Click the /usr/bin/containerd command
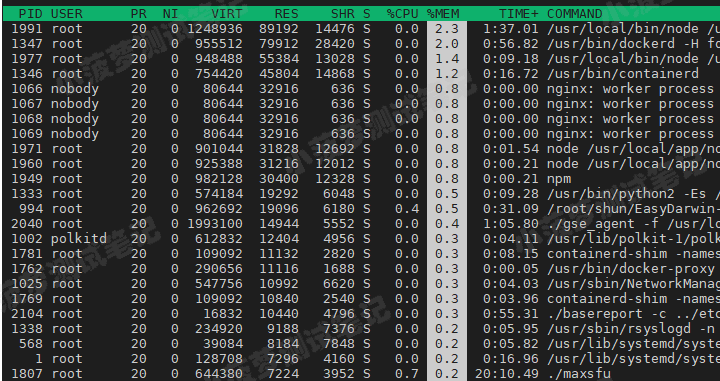The width and height of the screenshot is (720, 381). coord(623,74)
